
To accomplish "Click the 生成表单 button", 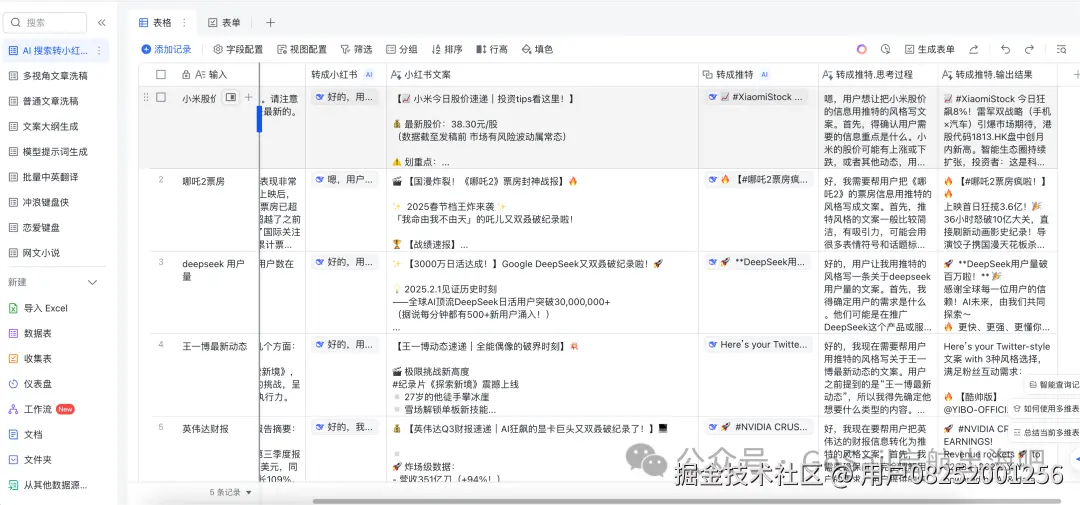I will [x=929, y=50].
